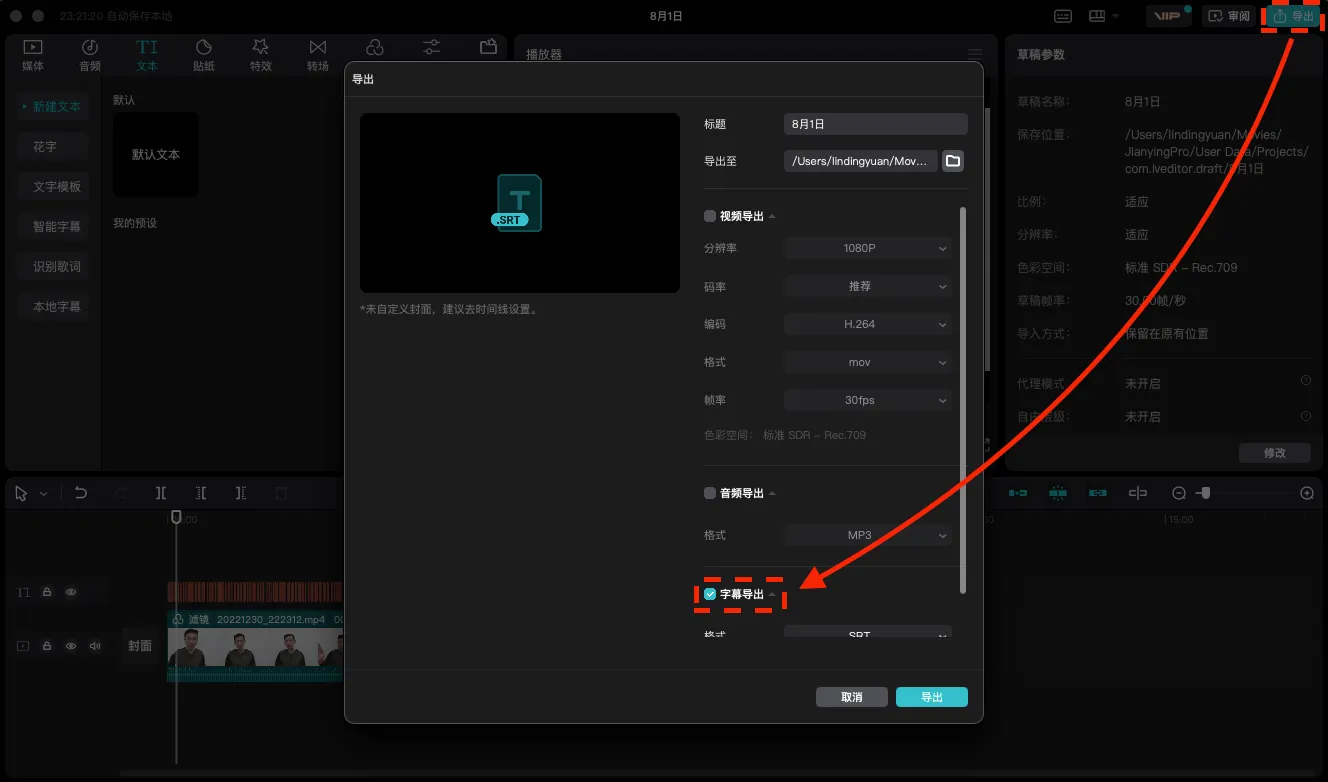Click the 封面 cover button on timeline

[x=140, y=646]
